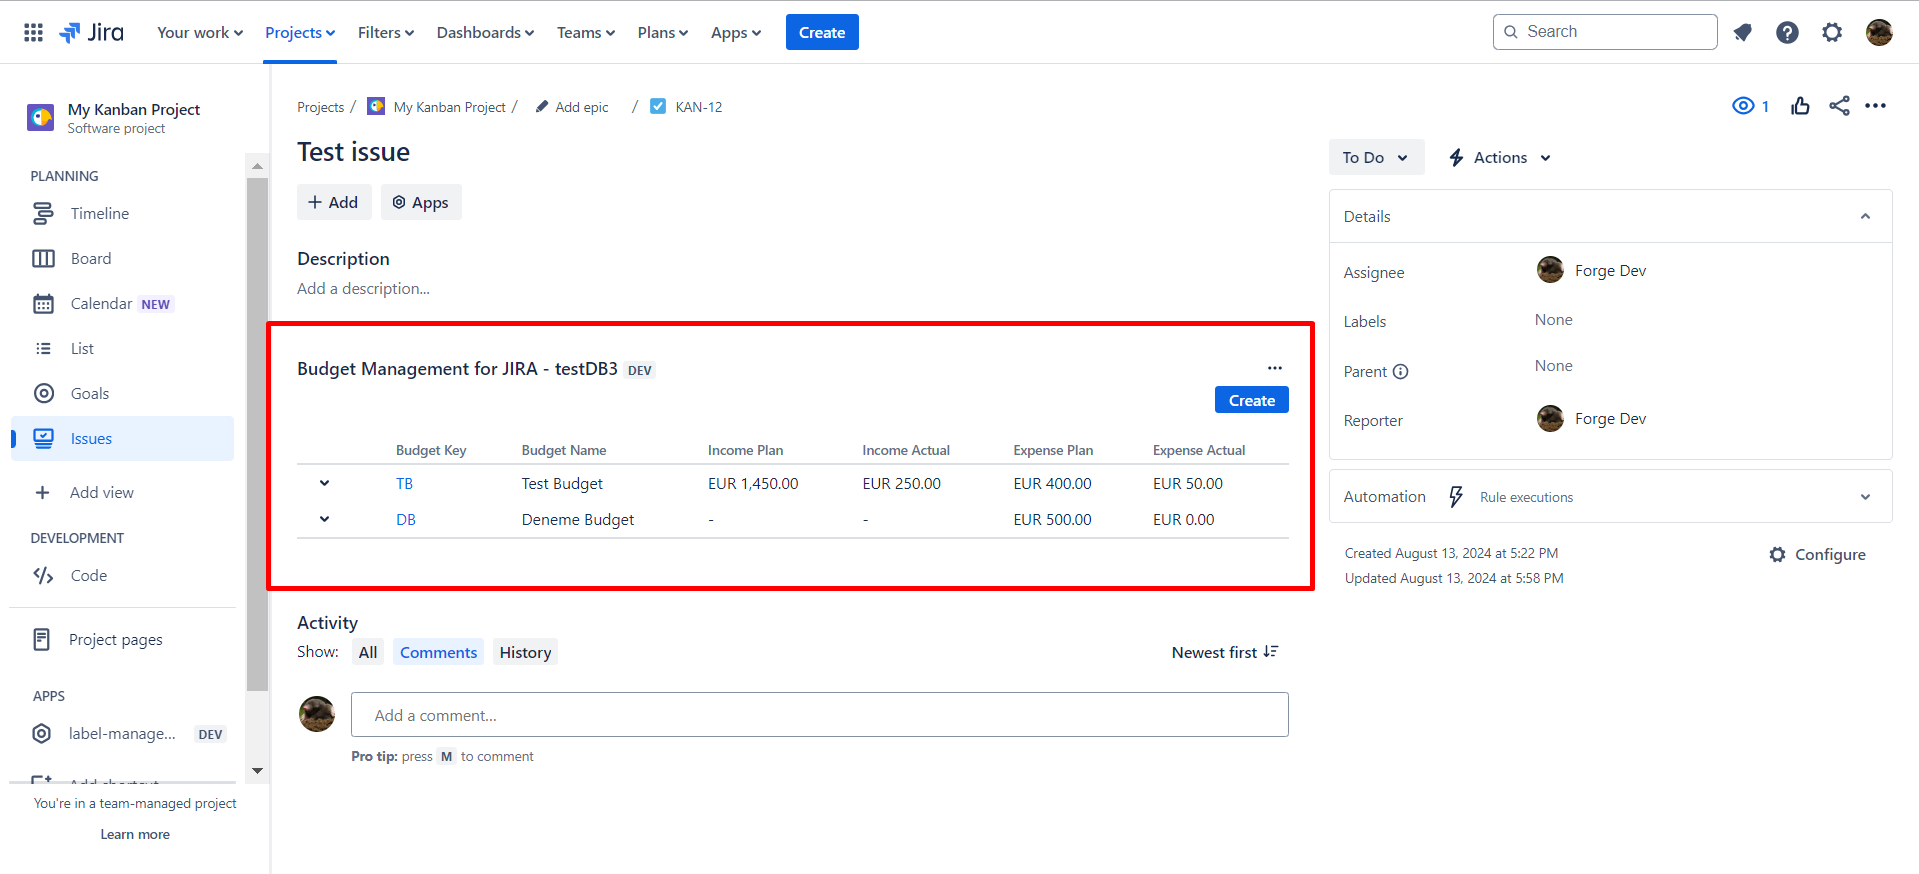Click the Projects breadcrumb link
Screen dimensions: 1919x874
pyautogui.click(x=320, y=107)
